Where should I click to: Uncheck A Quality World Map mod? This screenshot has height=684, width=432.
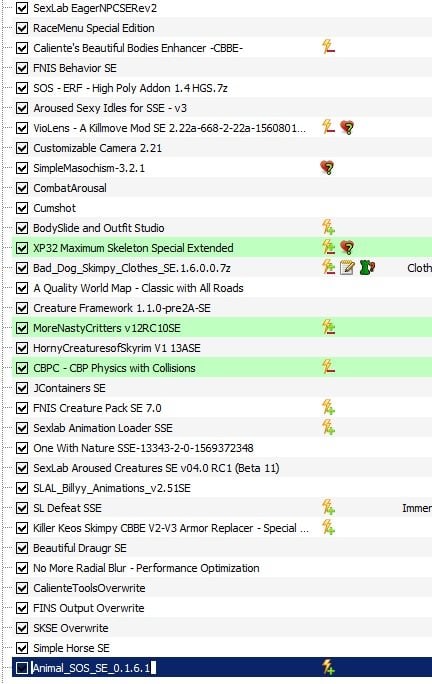[22, 288]
